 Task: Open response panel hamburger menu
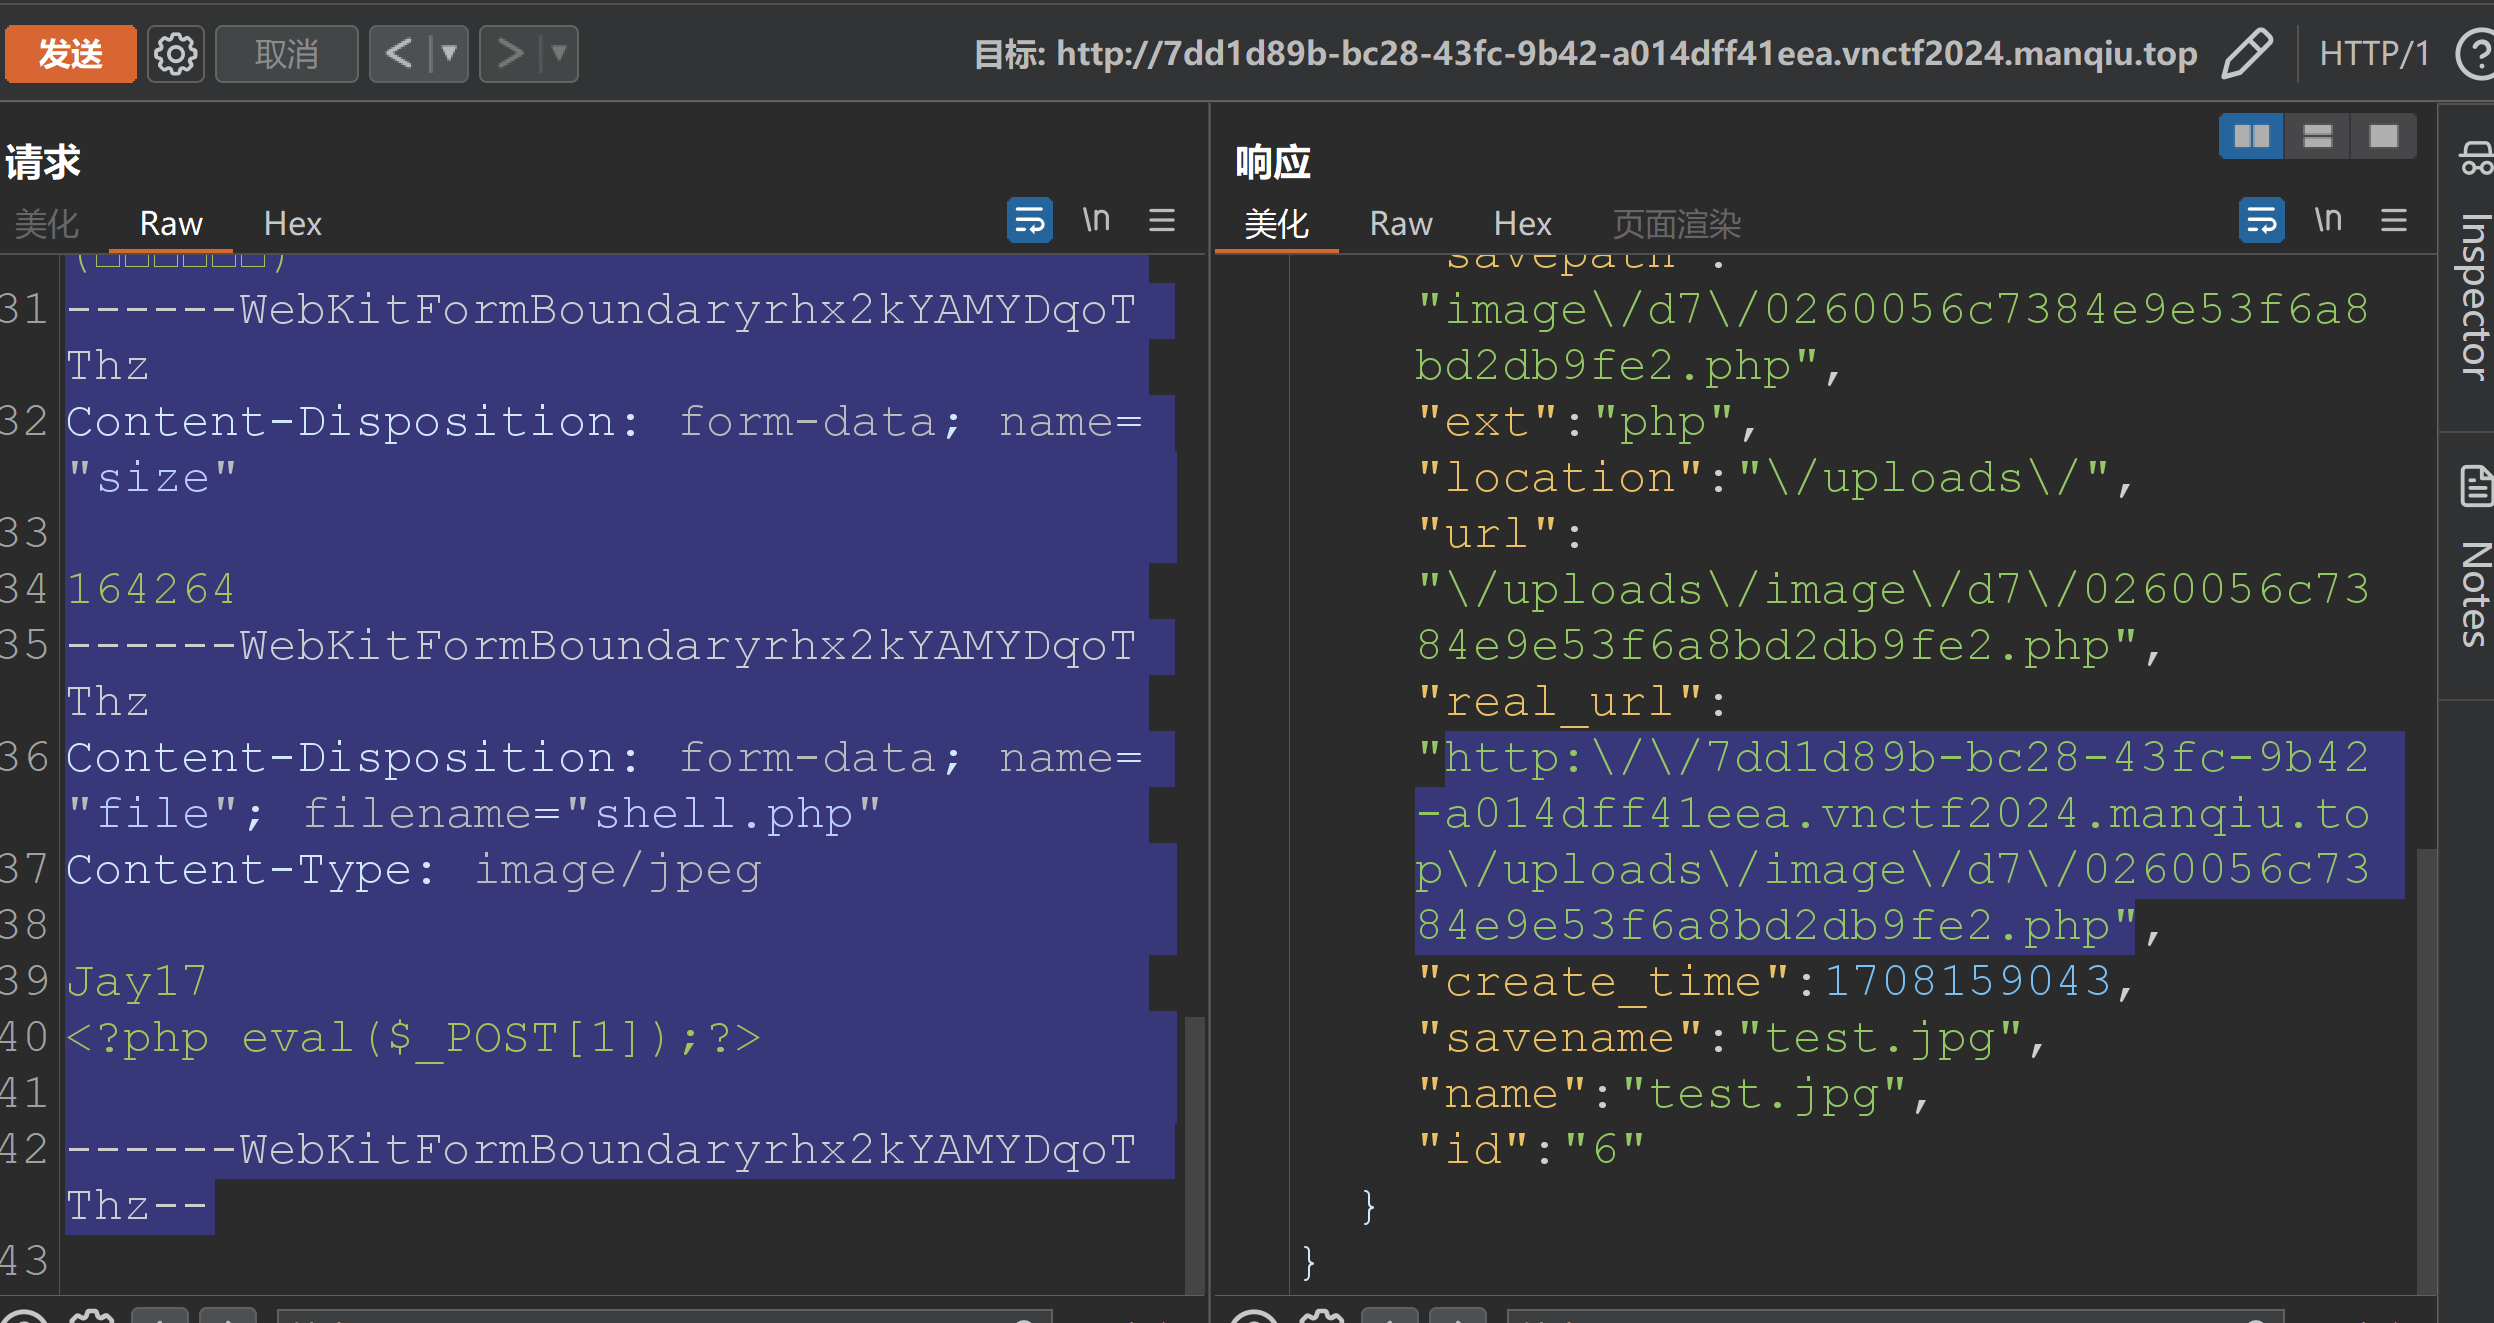(2393, 220)
